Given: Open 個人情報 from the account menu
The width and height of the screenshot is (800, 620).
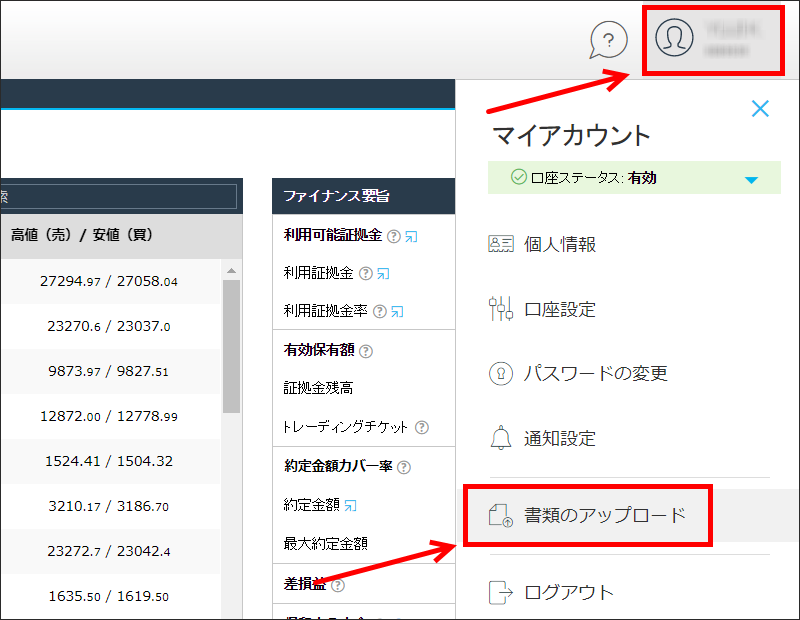Looking at the screenshot, I should (560, 244).
